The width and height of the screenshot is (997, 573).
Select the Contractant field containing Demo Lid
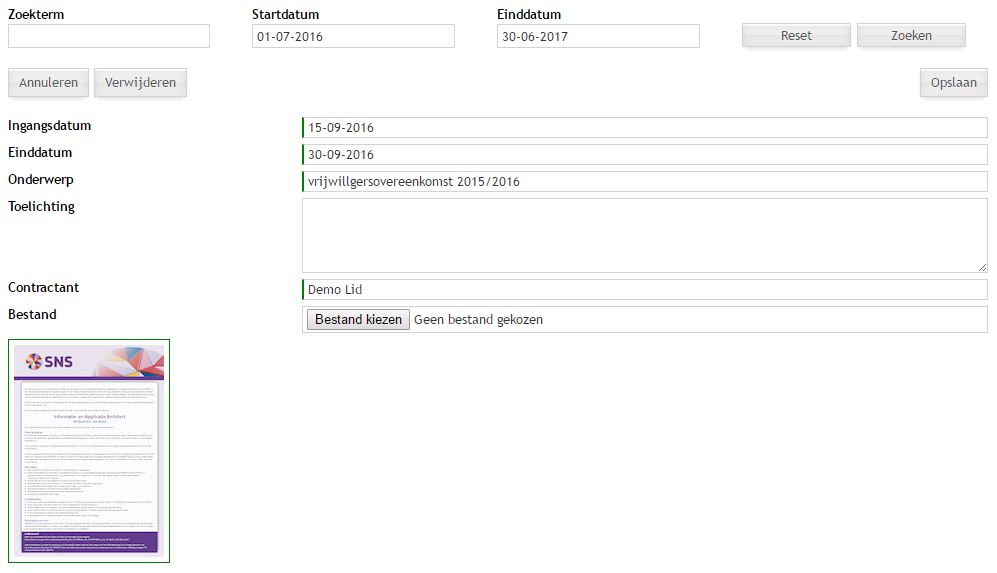click(644, 290)
